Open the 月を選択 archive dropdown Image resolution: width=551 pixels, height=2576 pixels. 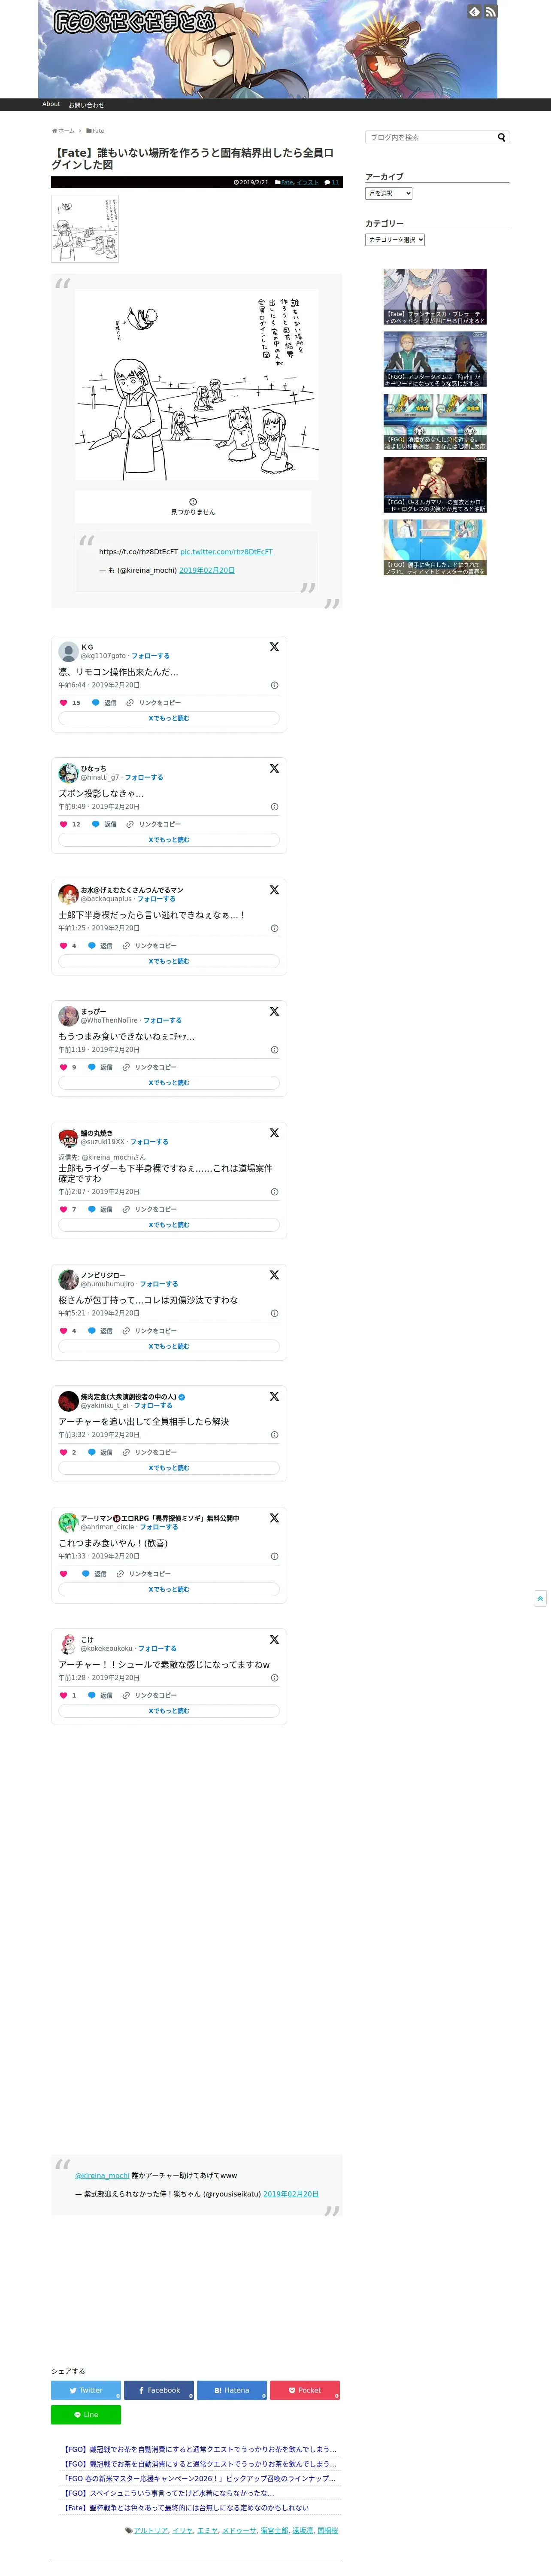389,193
